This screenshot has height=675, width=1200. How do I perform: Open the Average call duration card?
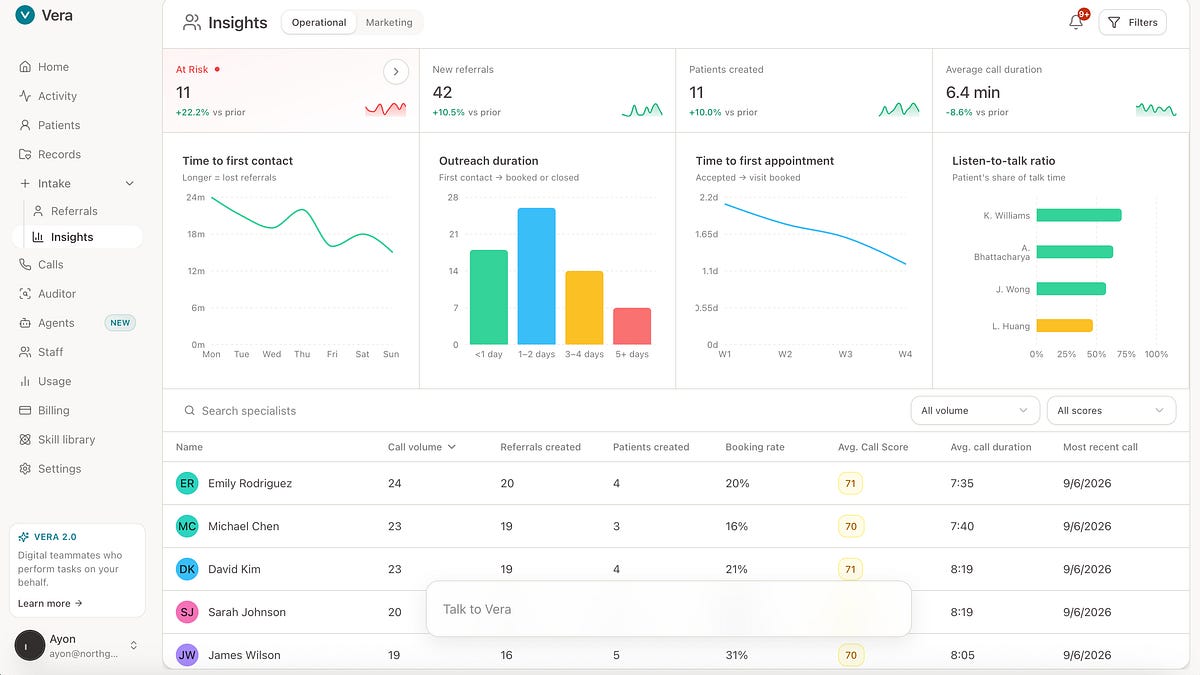1061,90
